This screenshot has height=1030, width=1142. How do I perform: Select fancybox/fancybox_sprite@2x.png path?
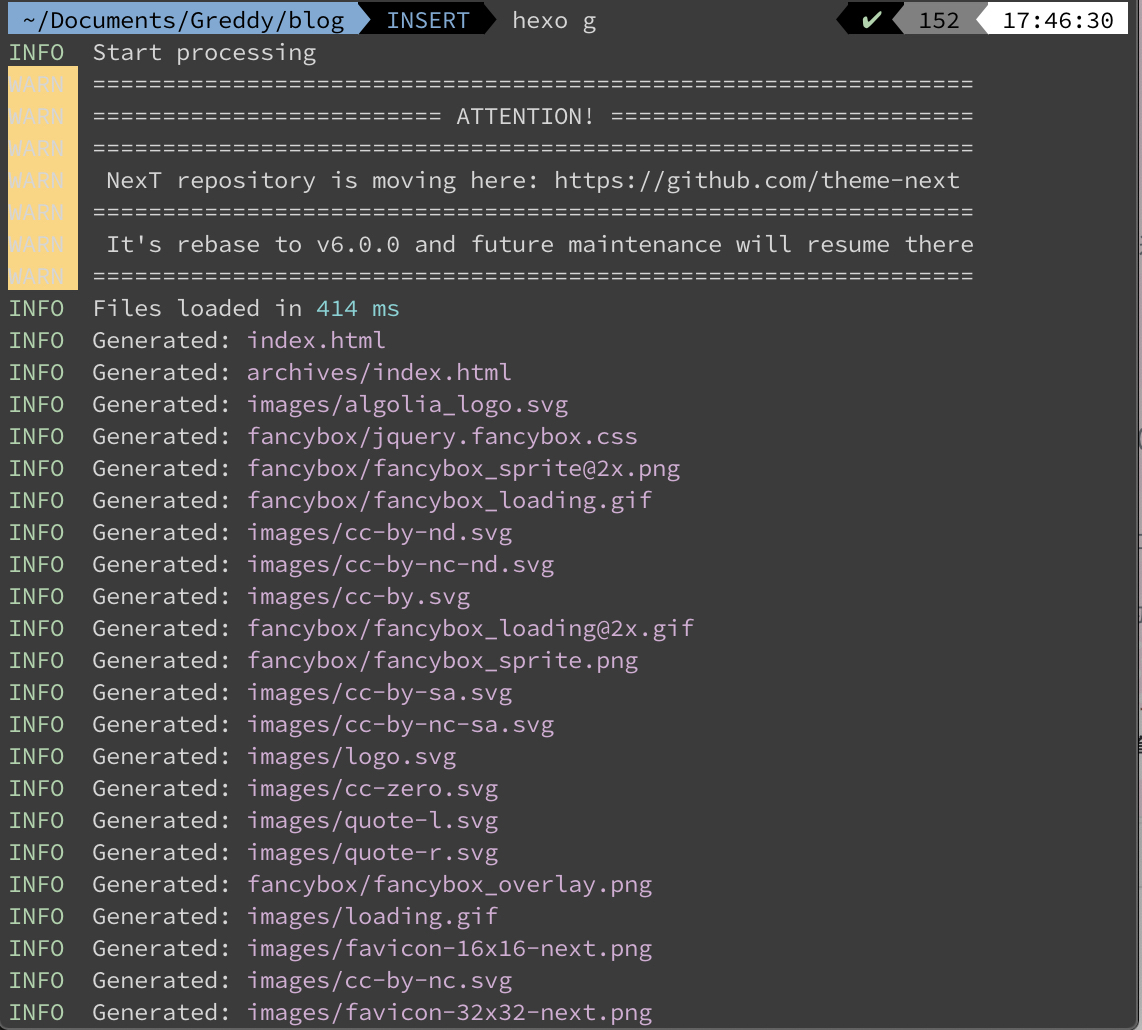(463, 469)
